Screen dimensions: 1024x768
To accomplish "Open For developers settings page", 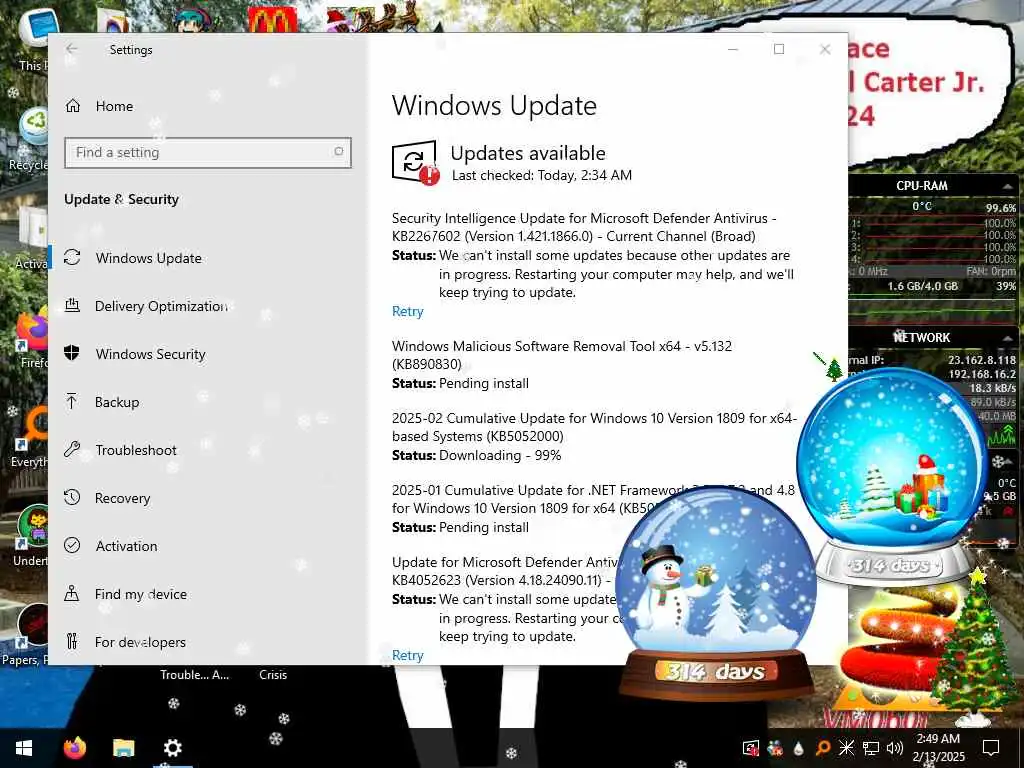I will click(140, 642).
